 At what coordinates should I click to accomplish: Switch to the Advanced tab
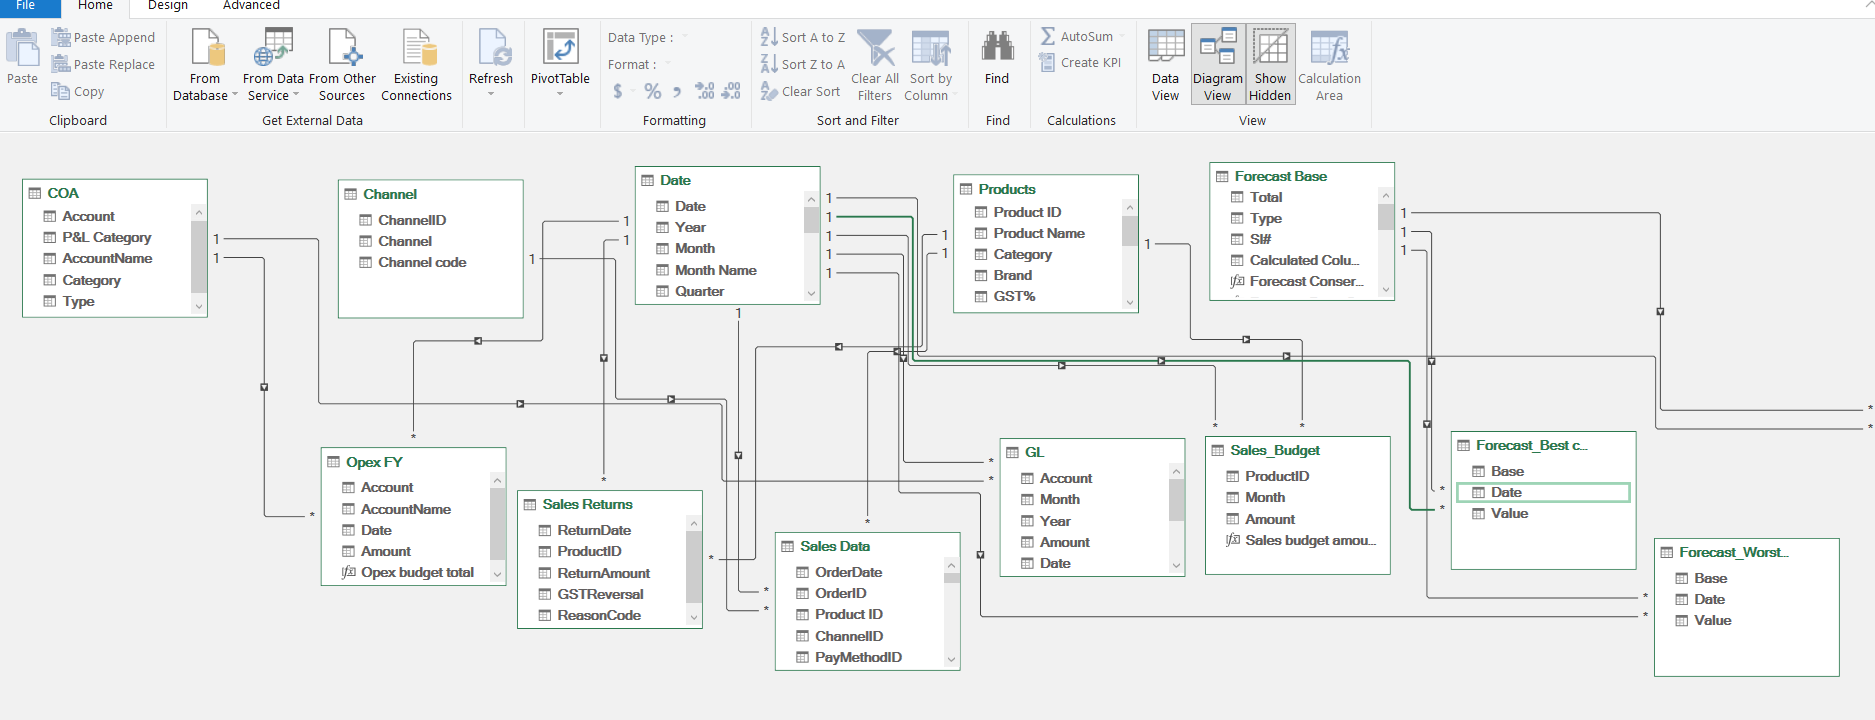coord(251,6)
